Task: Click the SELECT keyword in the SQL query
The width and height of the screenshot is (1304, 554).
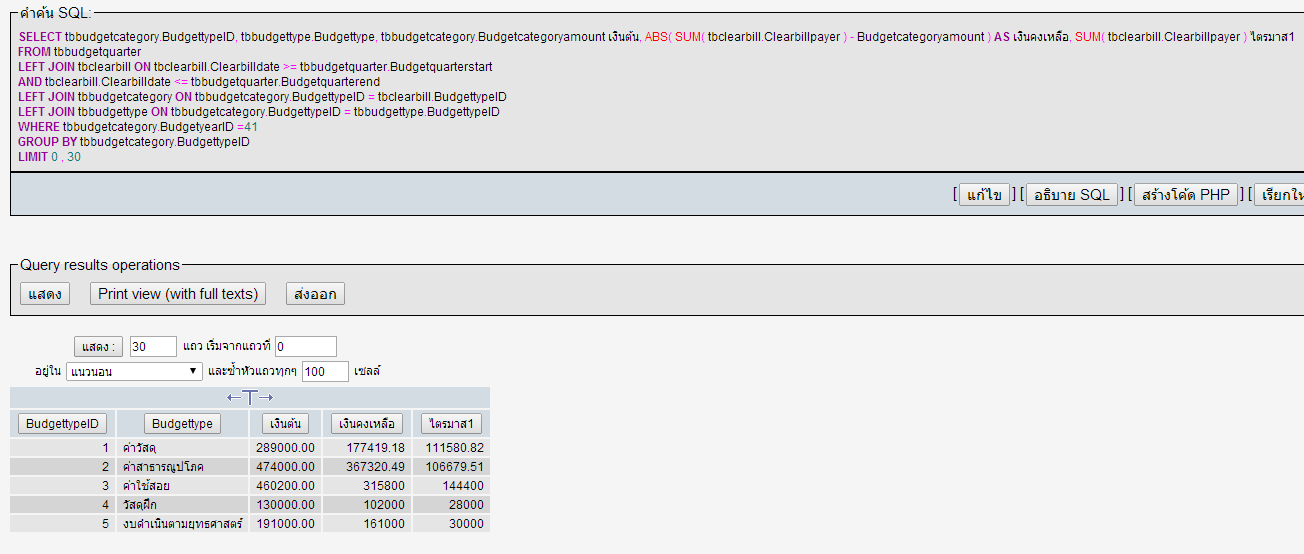Action: [40, 37]
